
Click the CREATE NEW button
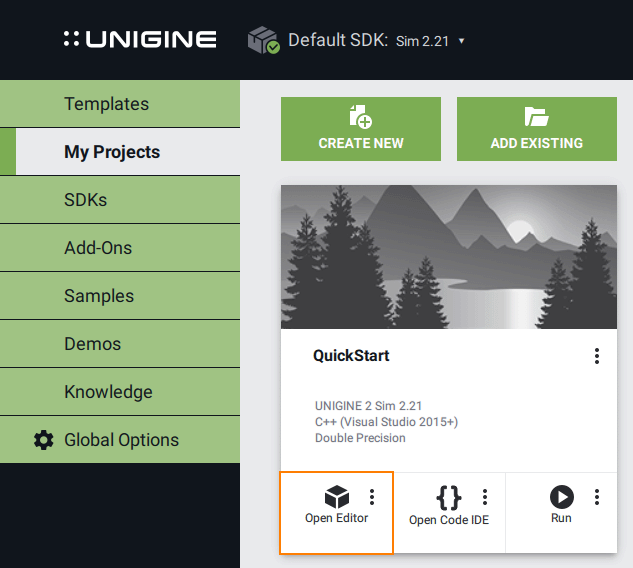[361, 129]
